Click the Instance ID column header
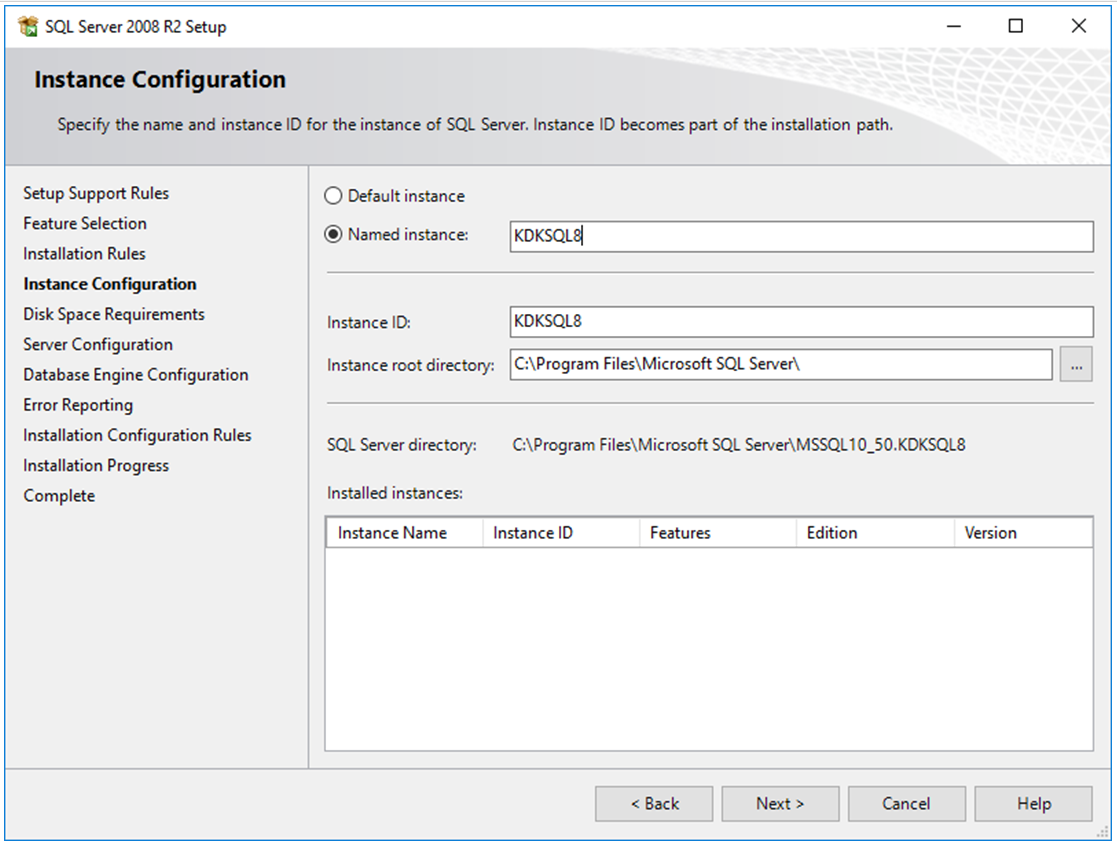Viewport: 1117px width, 845px height. tap(561, 533)
